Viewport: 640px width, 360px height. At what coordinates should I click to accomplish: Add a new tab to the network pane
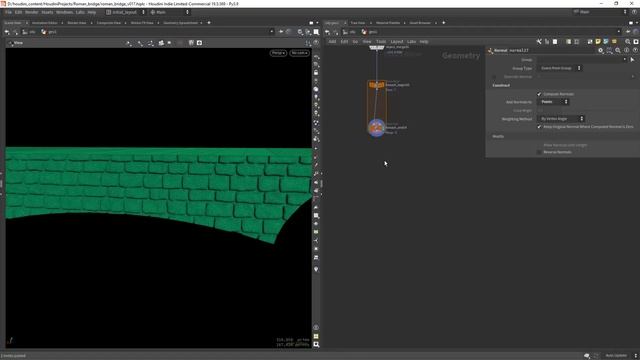(x=444, y=23)
